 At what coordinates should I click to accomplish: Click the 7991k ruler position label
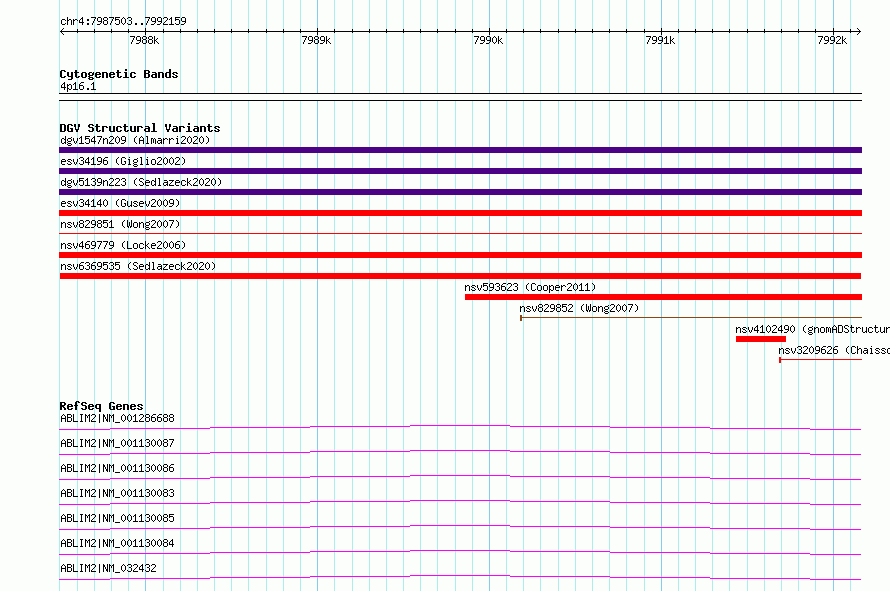click(x=660, y=40)
